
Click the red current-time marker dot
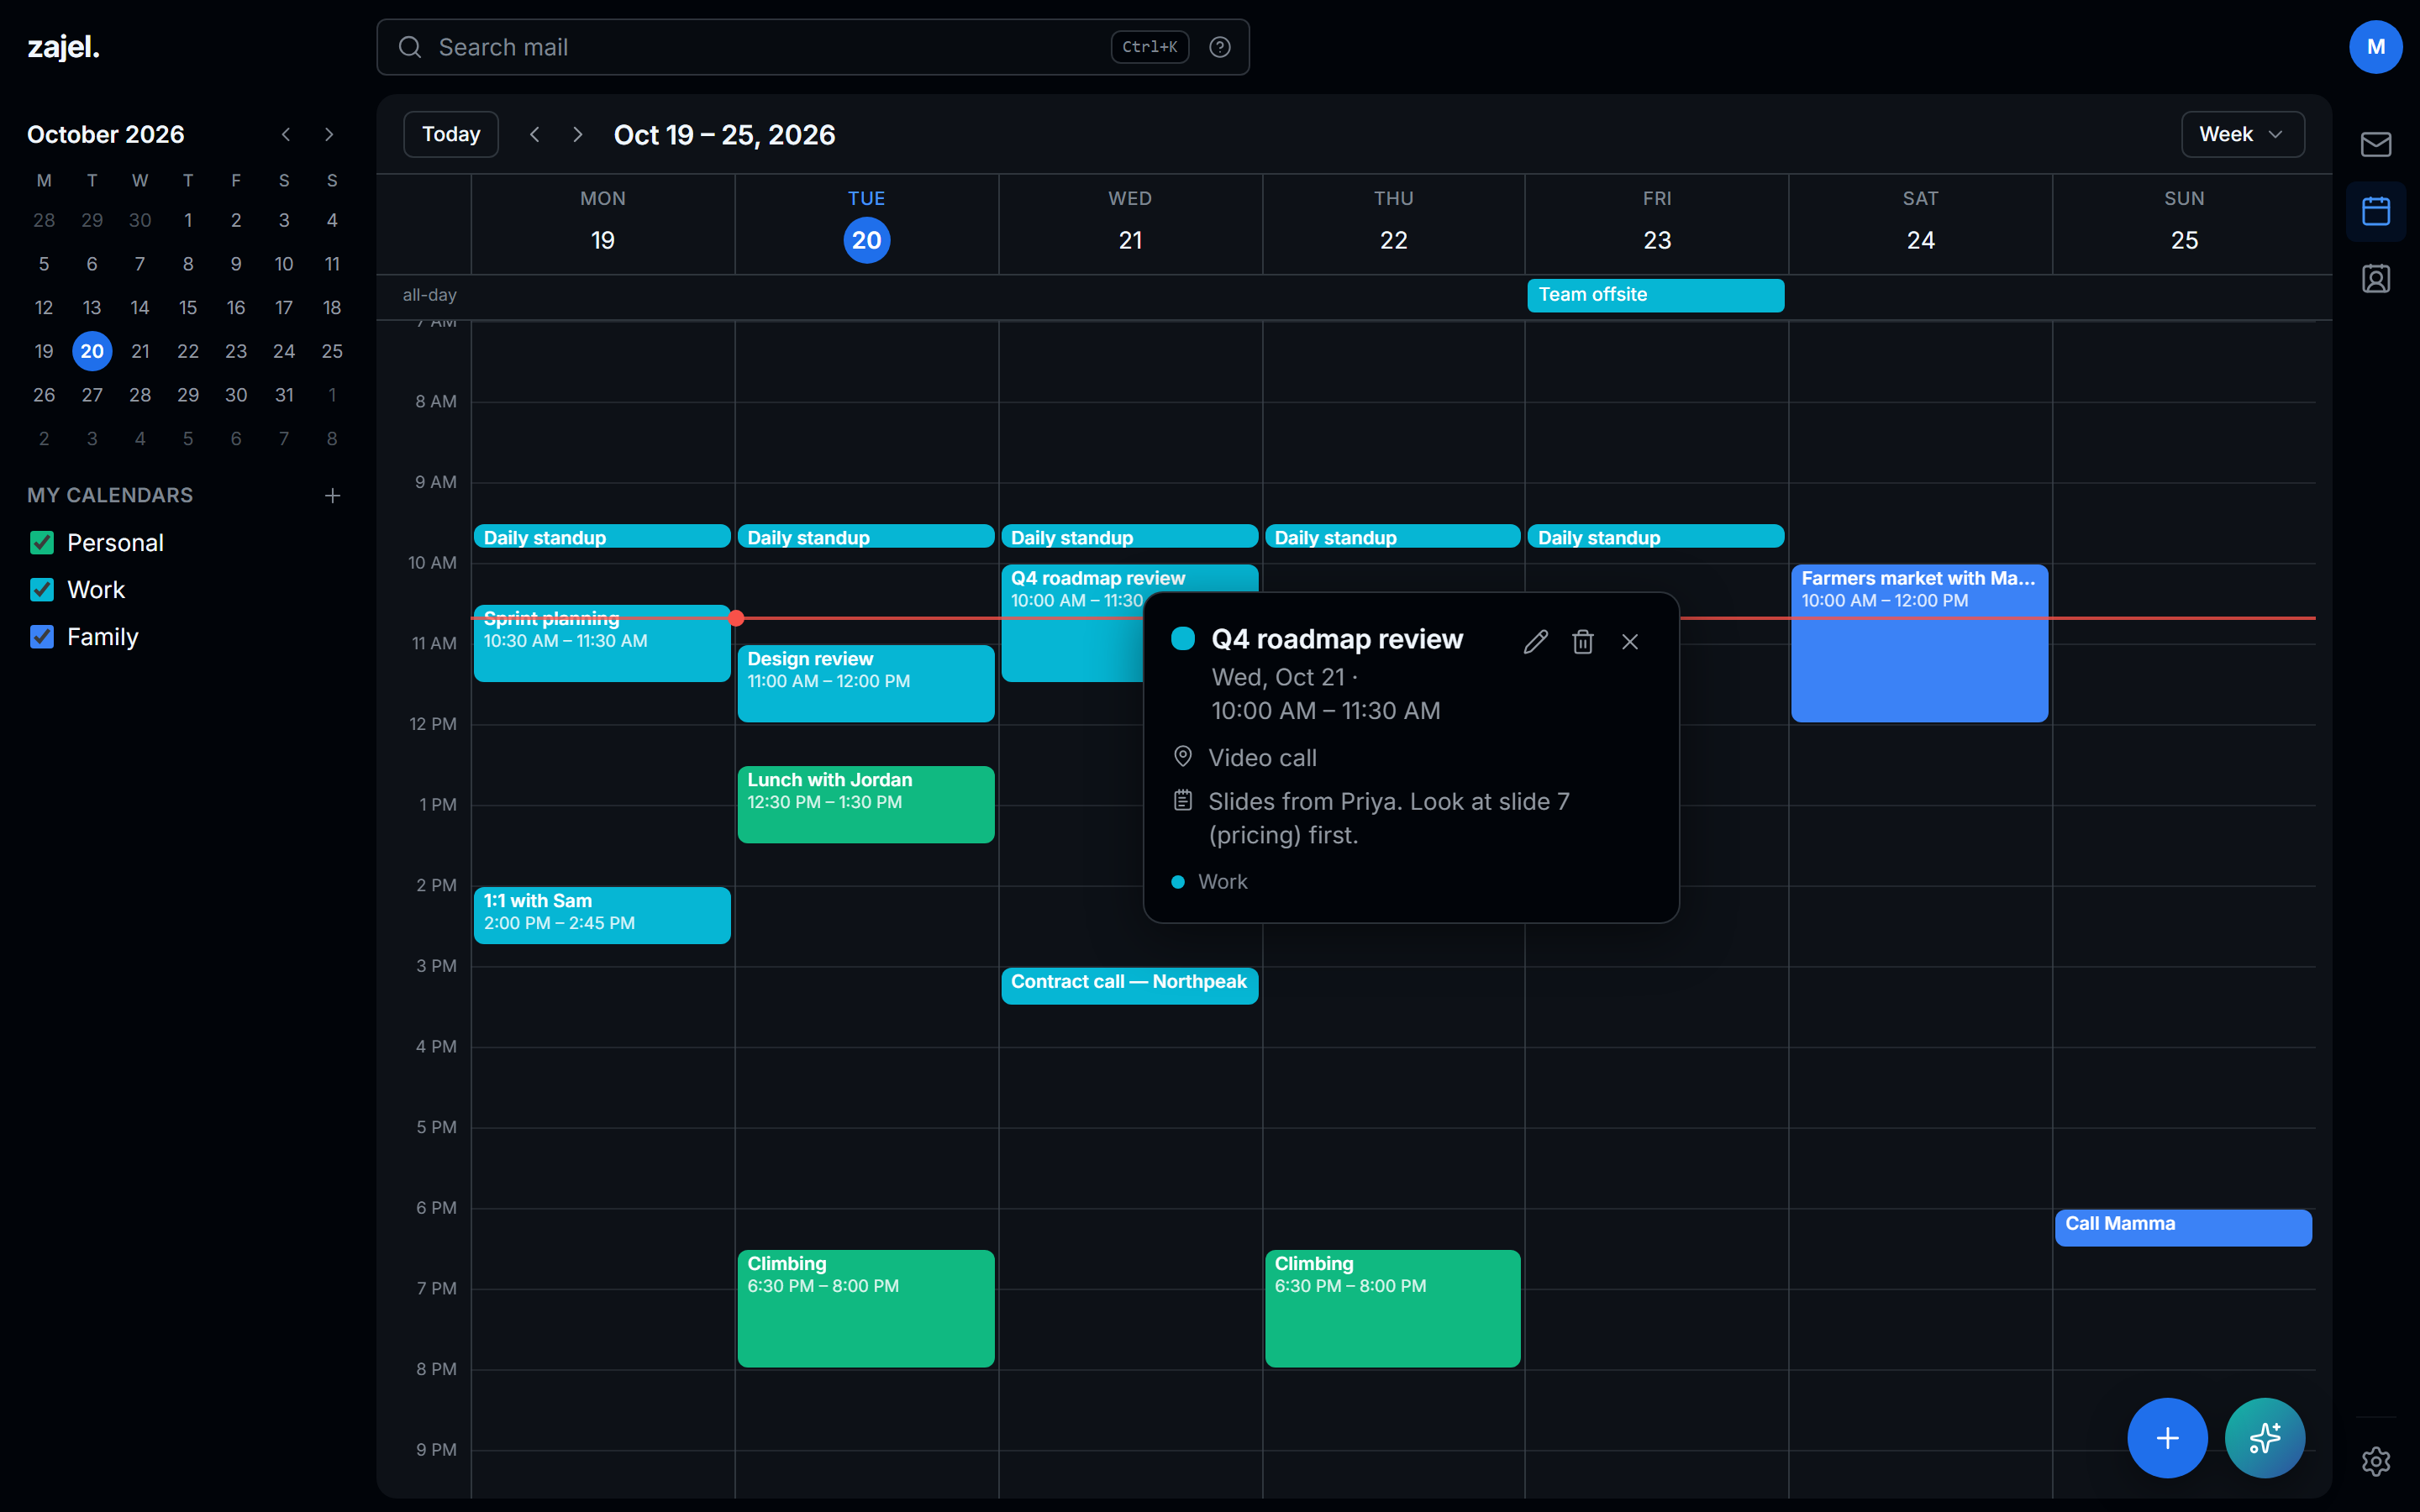(736, 618)
